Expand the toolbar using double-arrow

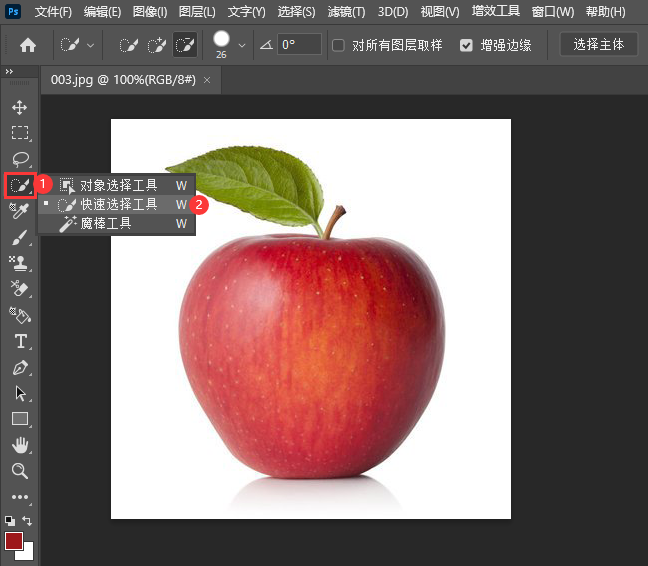9,73
